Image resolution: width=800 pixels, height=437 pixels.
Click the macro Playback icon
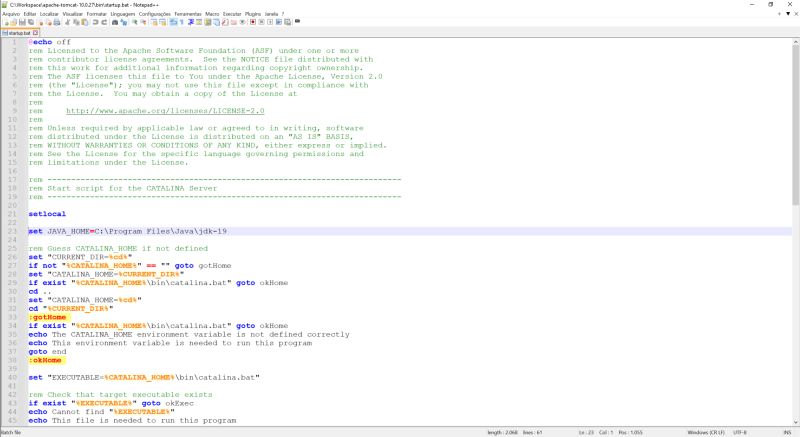[x=270, y=22]
